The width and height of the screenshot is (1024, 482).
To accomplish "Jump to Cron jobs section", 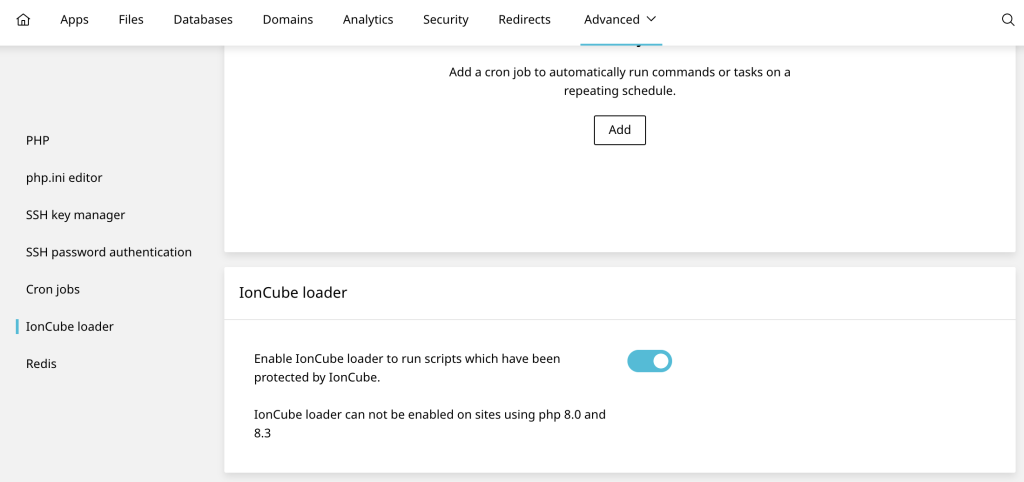I will [x=53, y=289].
